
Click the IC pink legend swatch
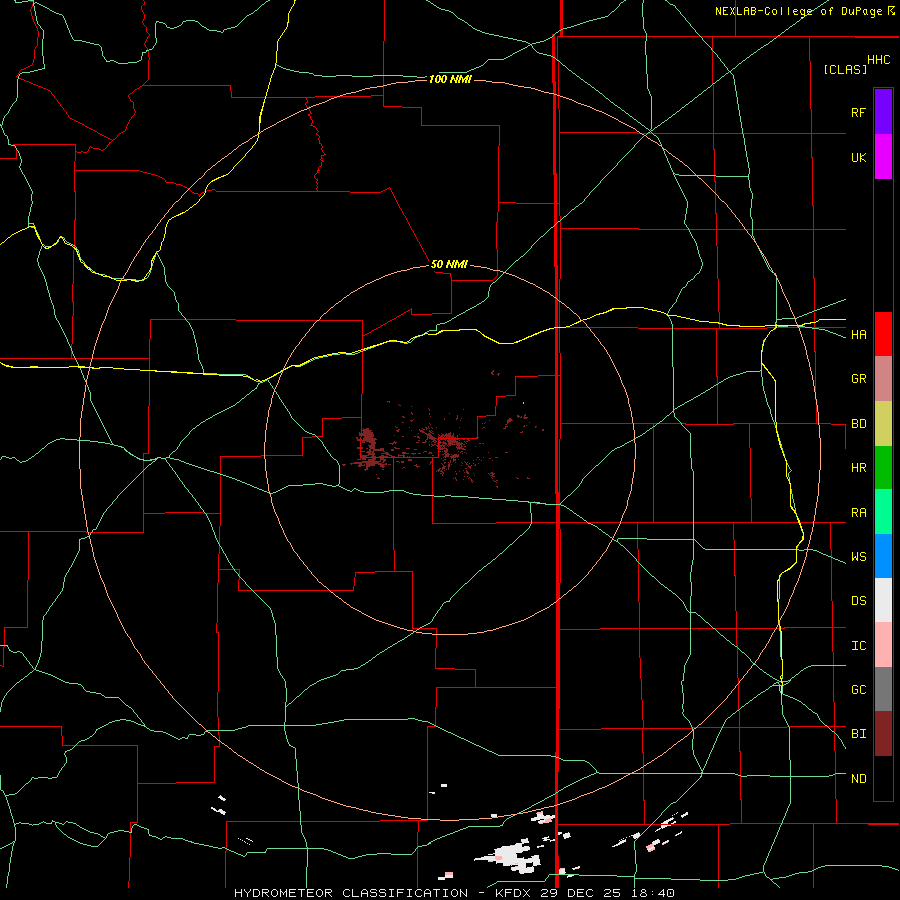(x=883, y=645)
